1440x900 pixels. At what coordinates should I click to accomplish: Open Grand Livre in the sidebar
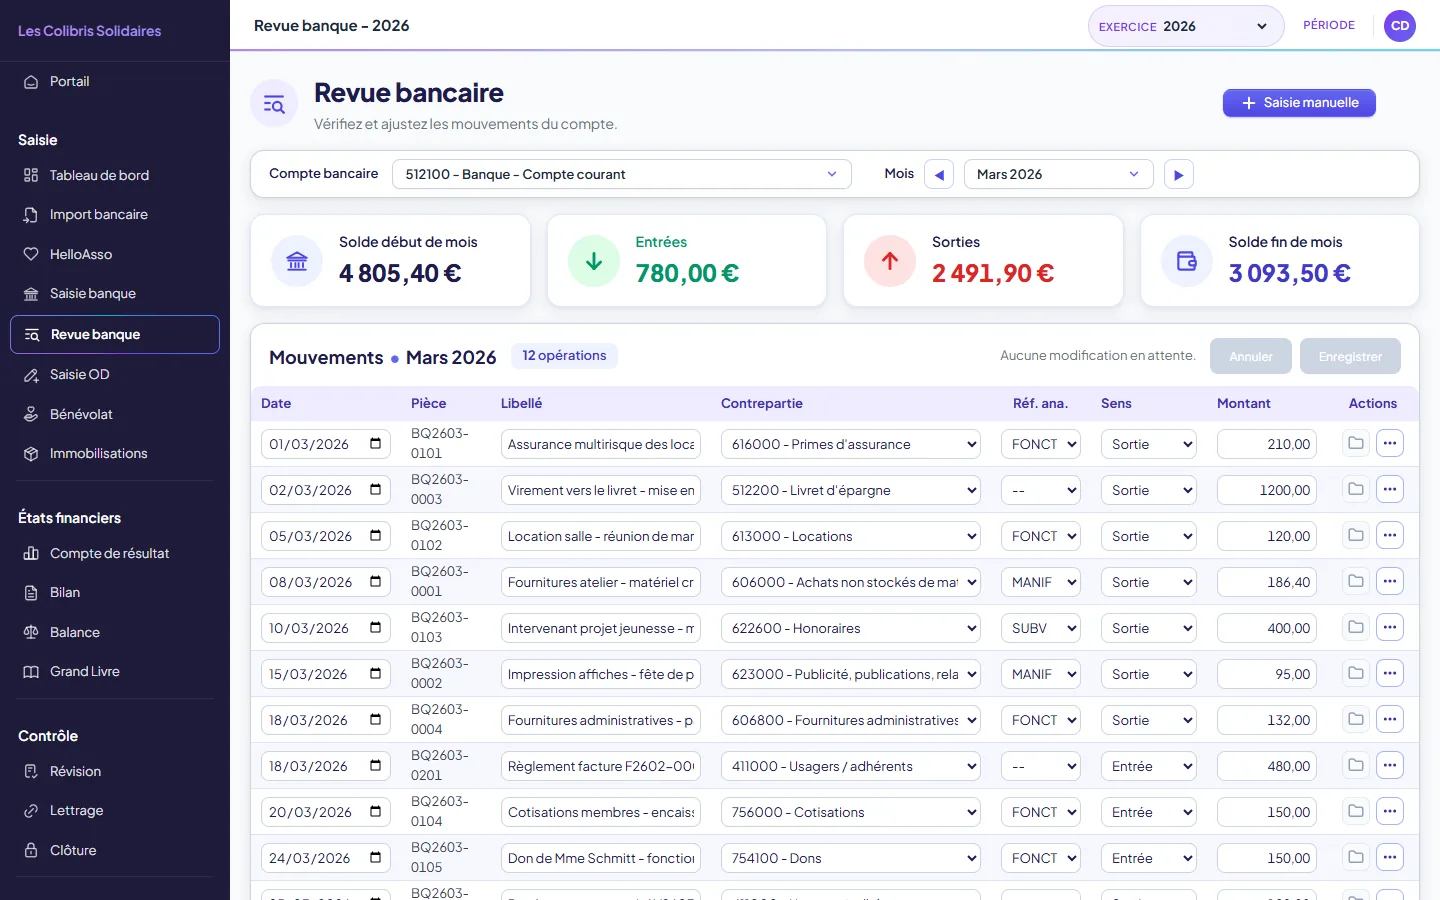(x=115, y=672)
